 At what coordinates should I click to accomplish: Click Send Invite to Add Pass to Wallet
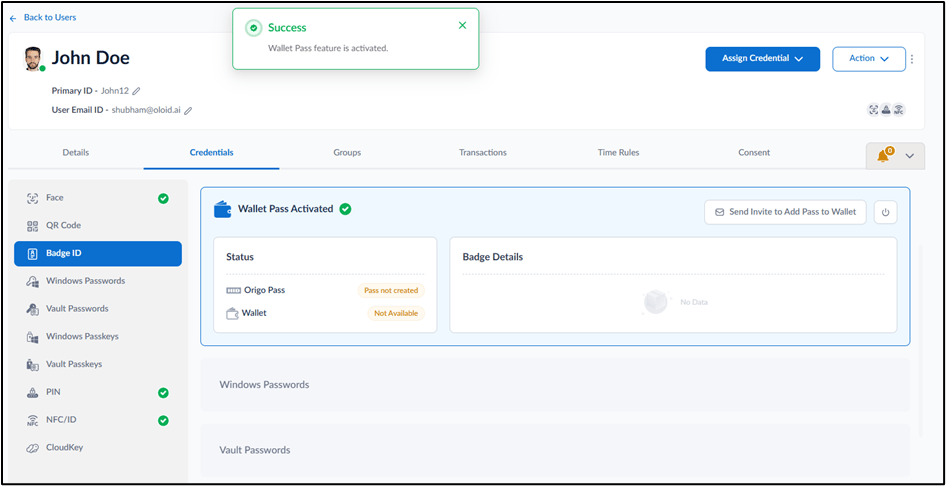pos(785,212)
